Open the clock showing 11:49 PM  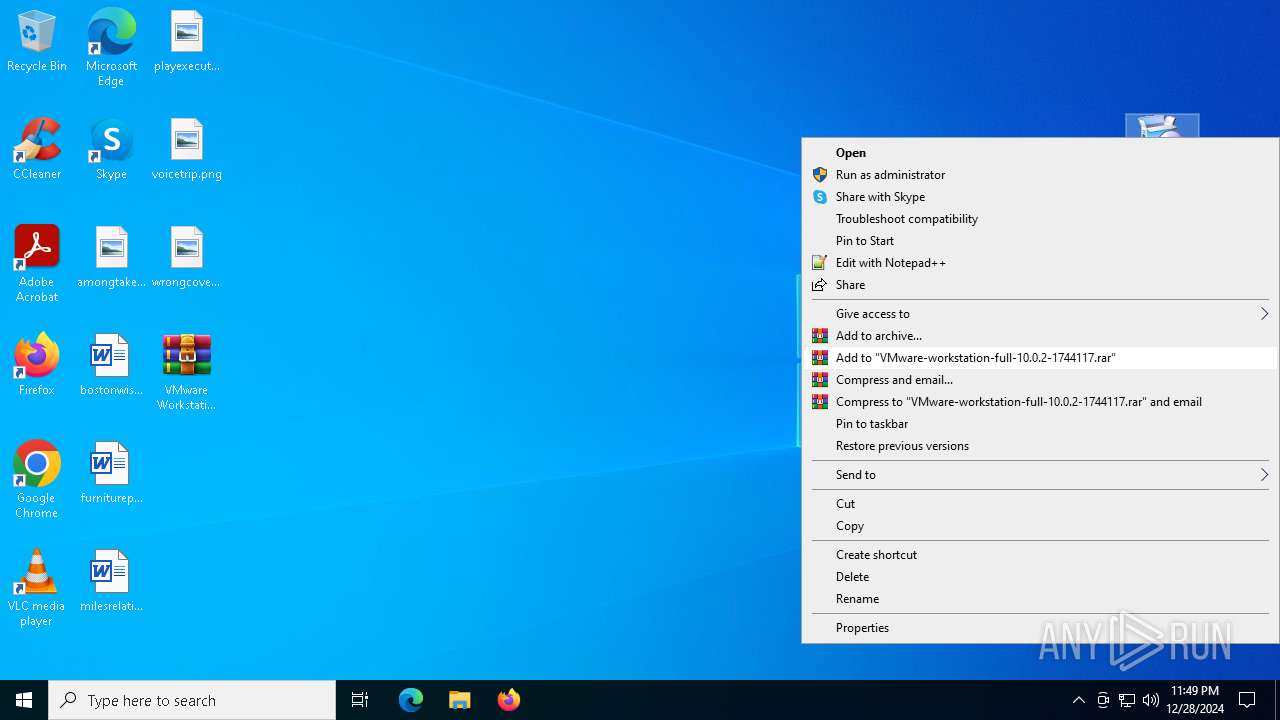tap(1196, 700)
